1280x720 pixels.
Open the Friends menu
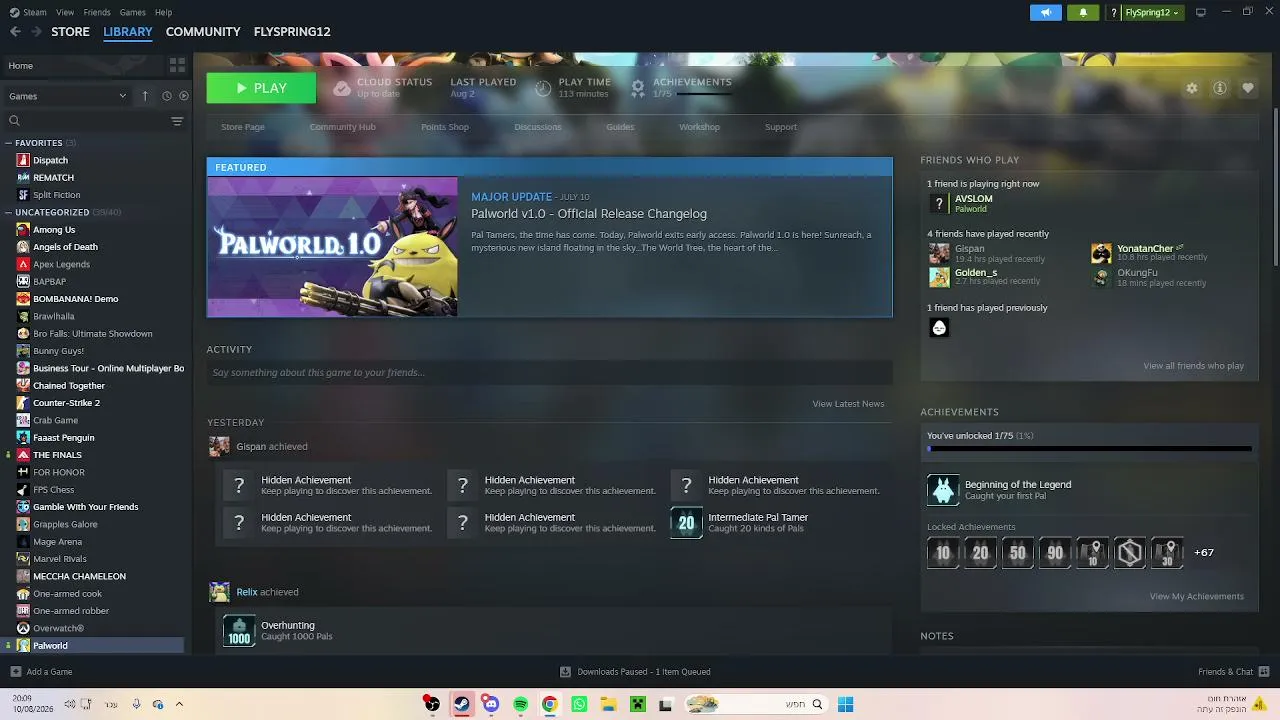[x=97, y=12]
